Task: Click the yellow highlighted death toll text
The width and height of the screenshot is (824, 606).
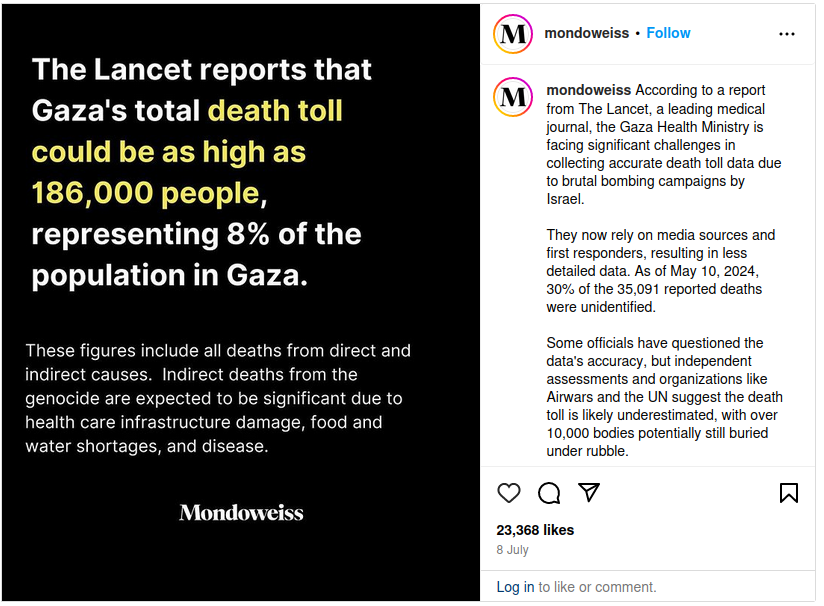Action: [170, 150]
